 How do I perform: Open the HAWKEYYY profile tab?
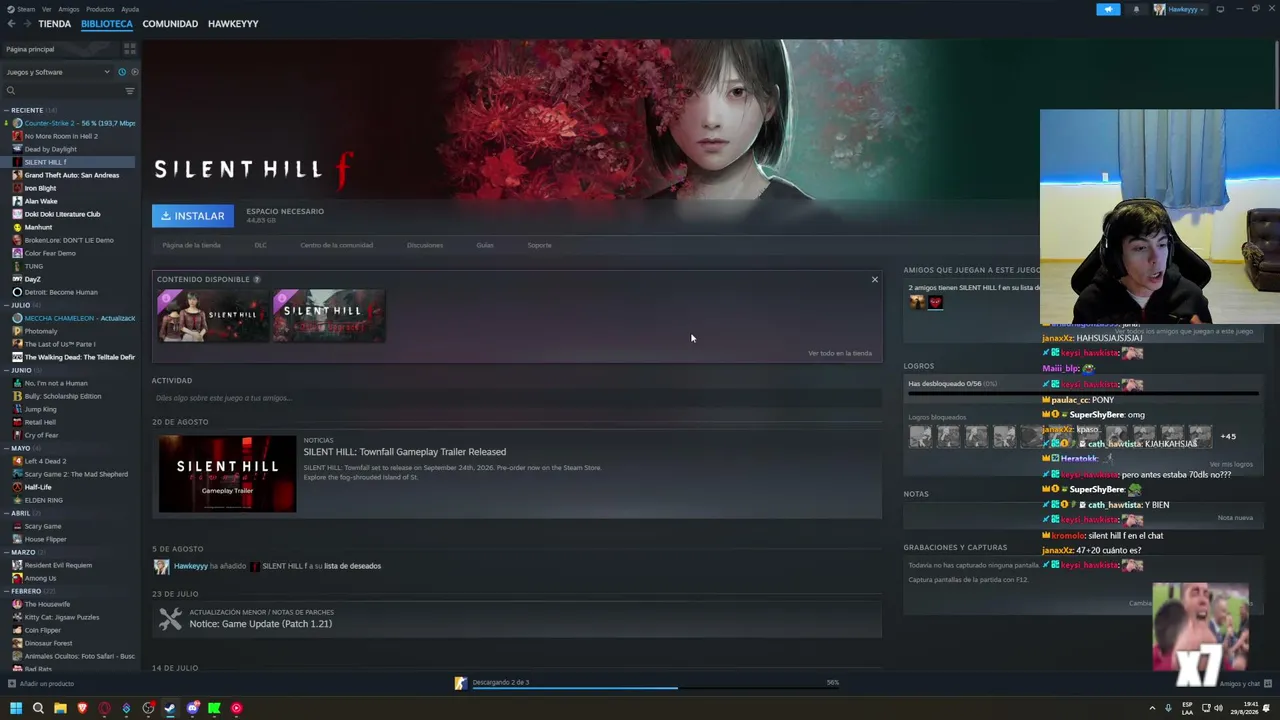pos(233,24)
